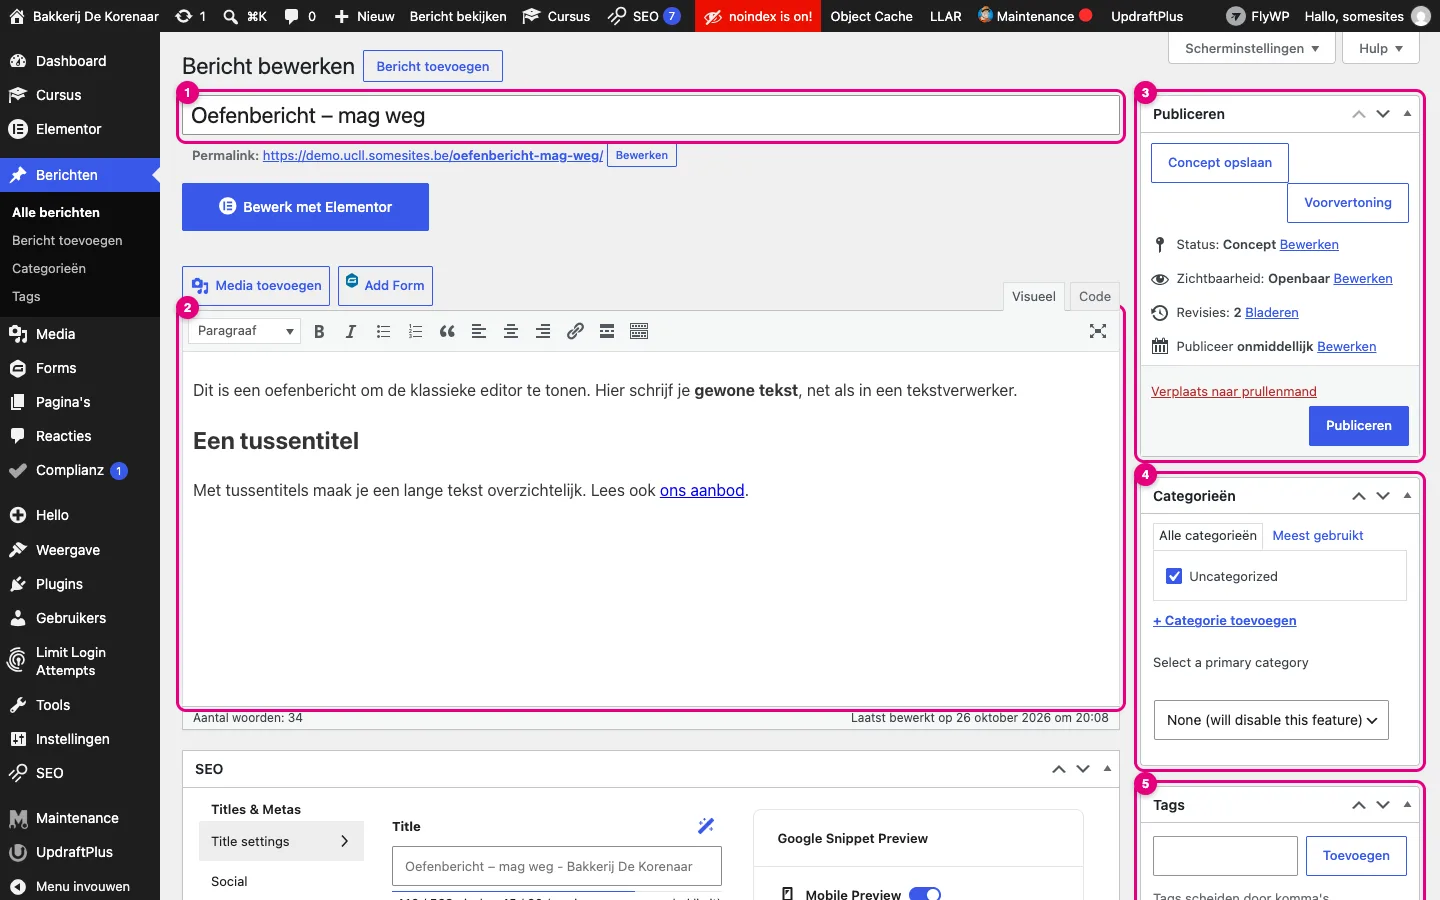The image size is (1440, 900).
Task: Toggle the Mobile Preview switch
Action: (925, 894)
